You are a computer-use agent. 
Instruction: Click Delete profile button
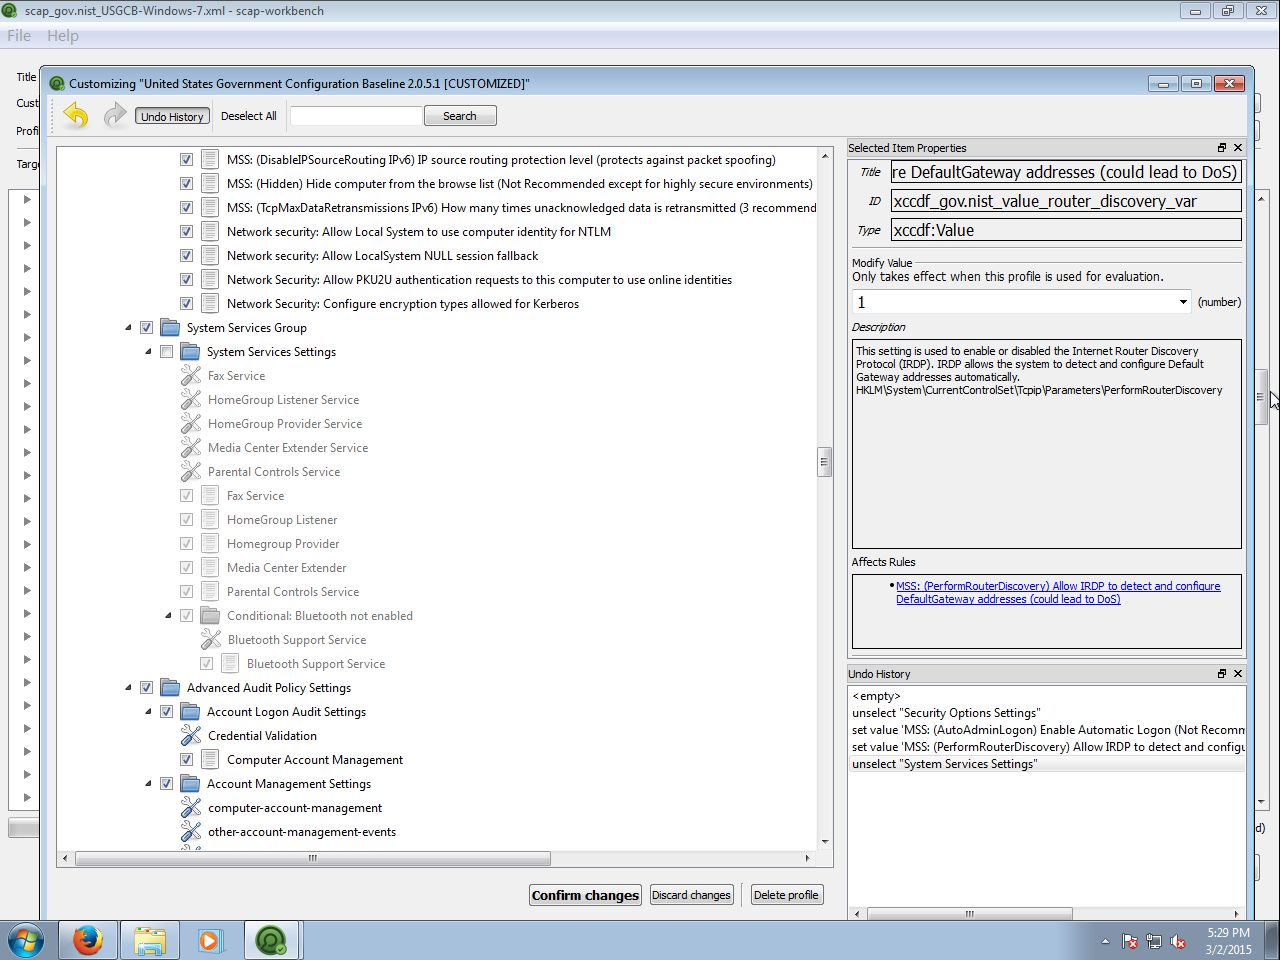point(786,895)
